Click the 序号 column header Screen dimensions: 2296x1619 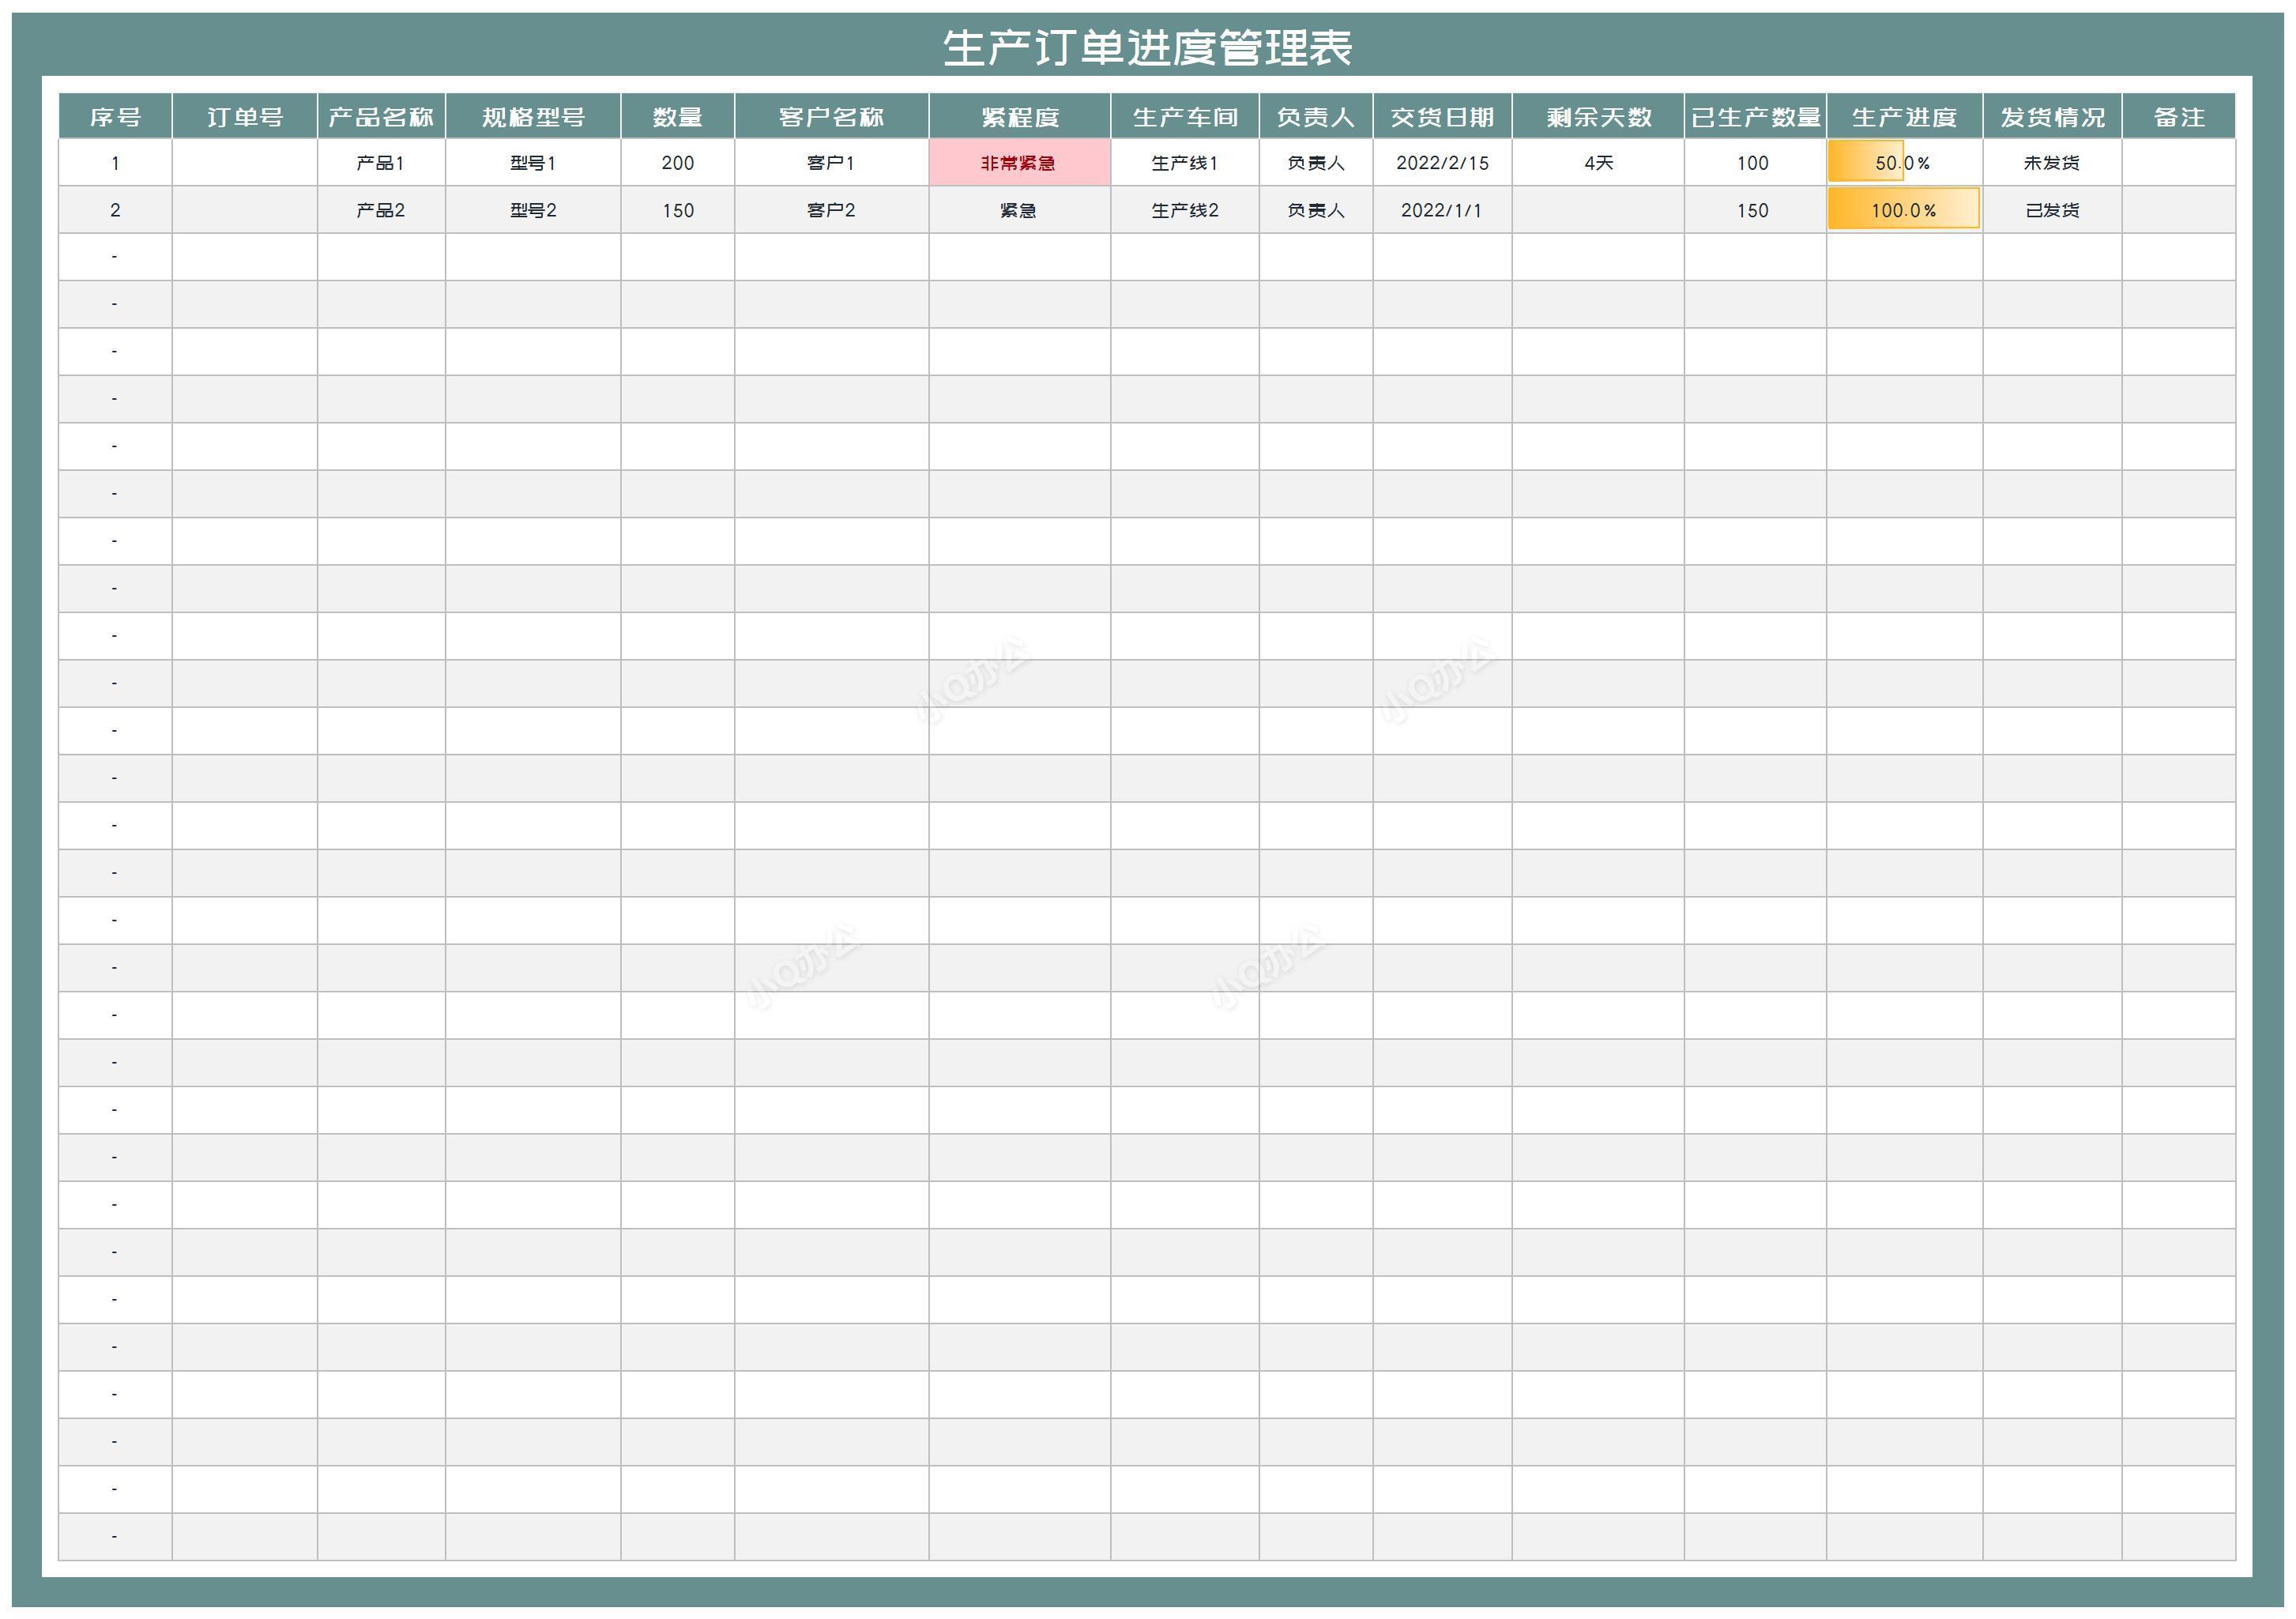coord(115,117)
